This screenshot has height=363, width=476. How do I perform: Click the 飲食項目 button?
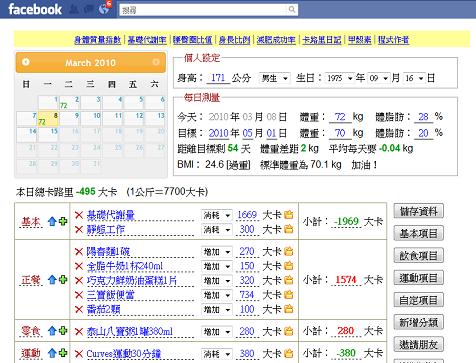click(419, 256)
